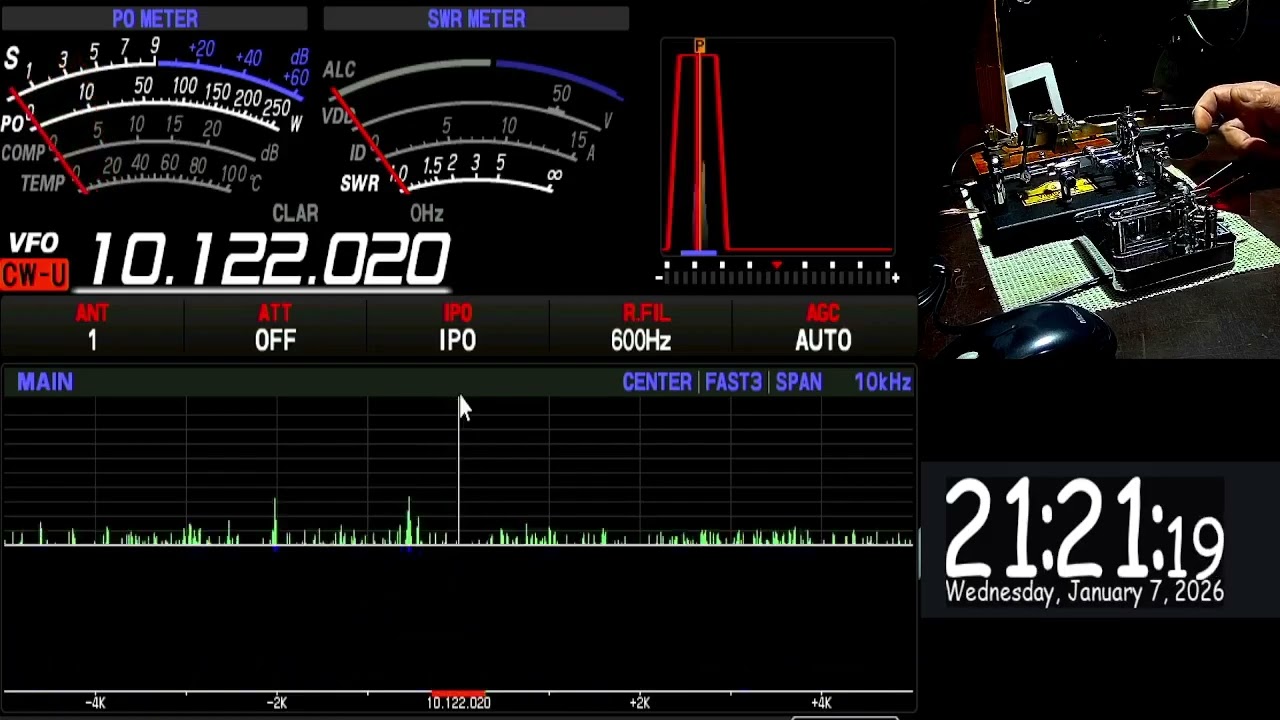The width and height of the screenshot is (1280, 720).
Task: Click the 10.122.020 center marker on the scope axis
Action: click(x=459, y=703)
